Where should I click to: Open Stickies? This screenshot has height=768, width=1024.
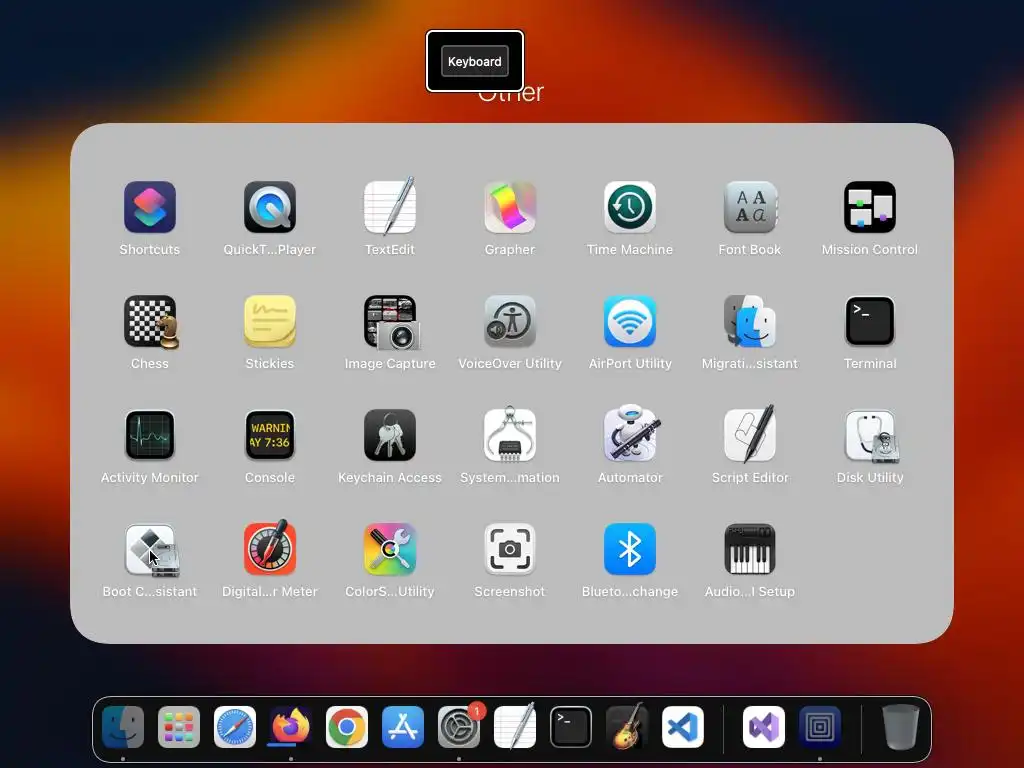(x=270, y=321)
